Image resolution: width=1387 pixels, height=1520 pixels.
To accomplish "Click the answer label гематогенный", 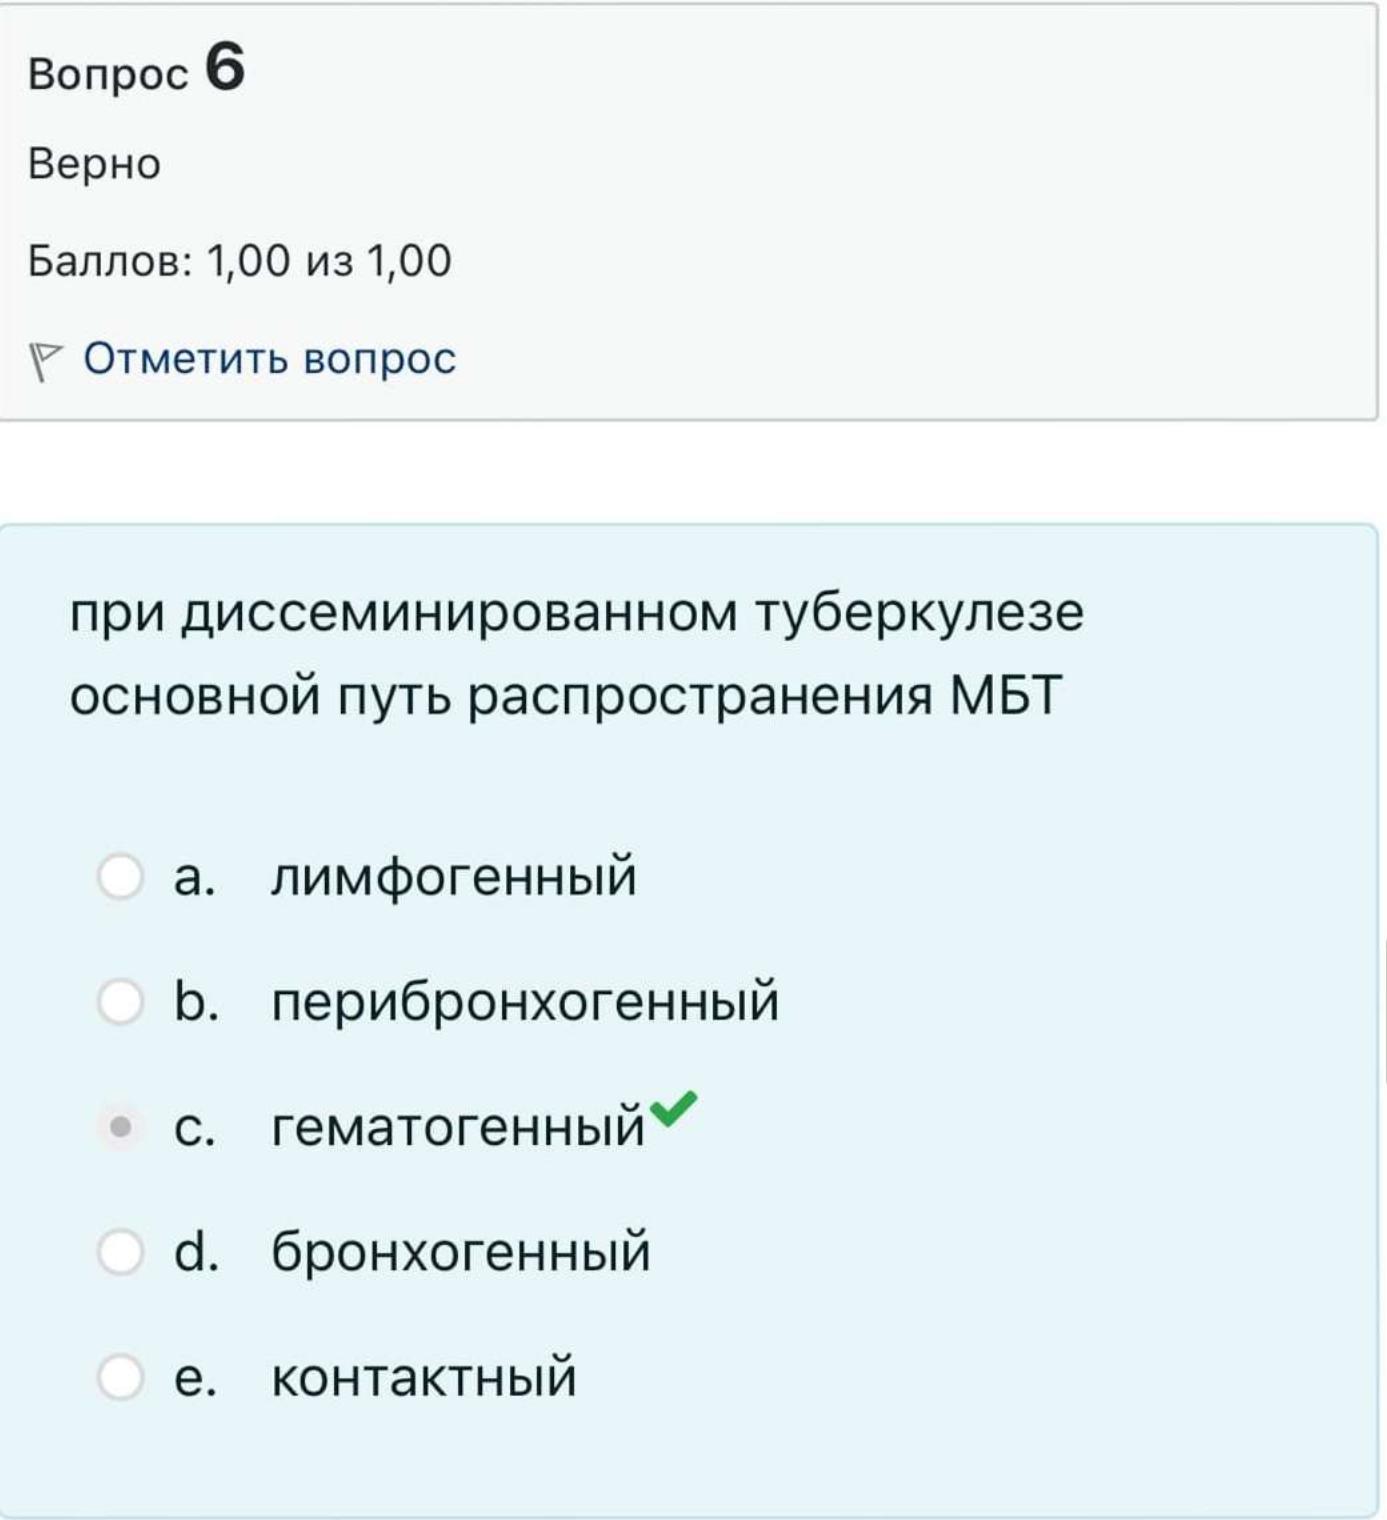I will point(458,1127).
